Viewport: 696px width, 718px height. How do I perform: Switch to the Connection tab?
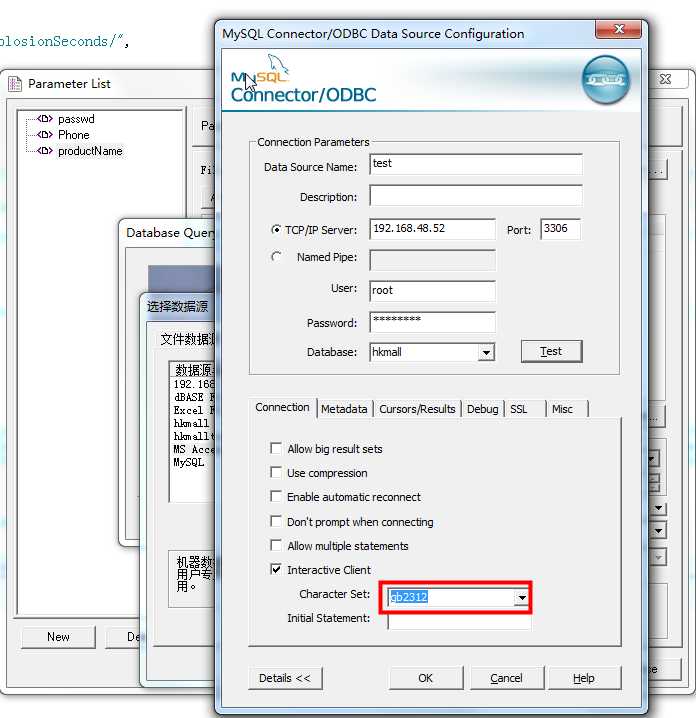pyautogui.click(x=282, y=407)
